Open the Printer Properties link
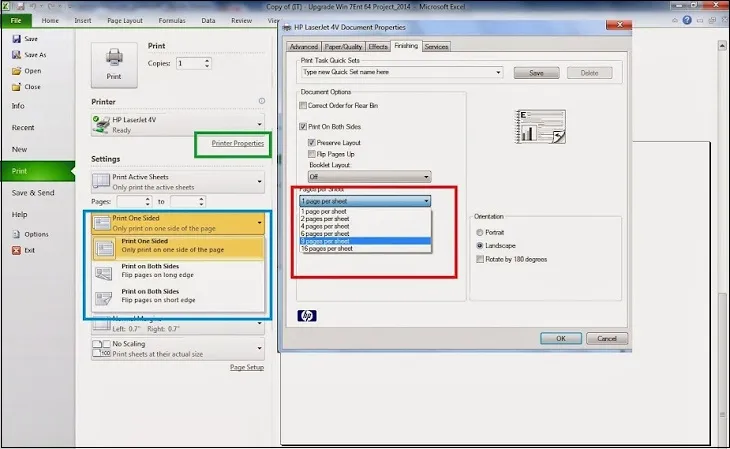This screenshot has width=730, height=449. (x=237, y=143)
